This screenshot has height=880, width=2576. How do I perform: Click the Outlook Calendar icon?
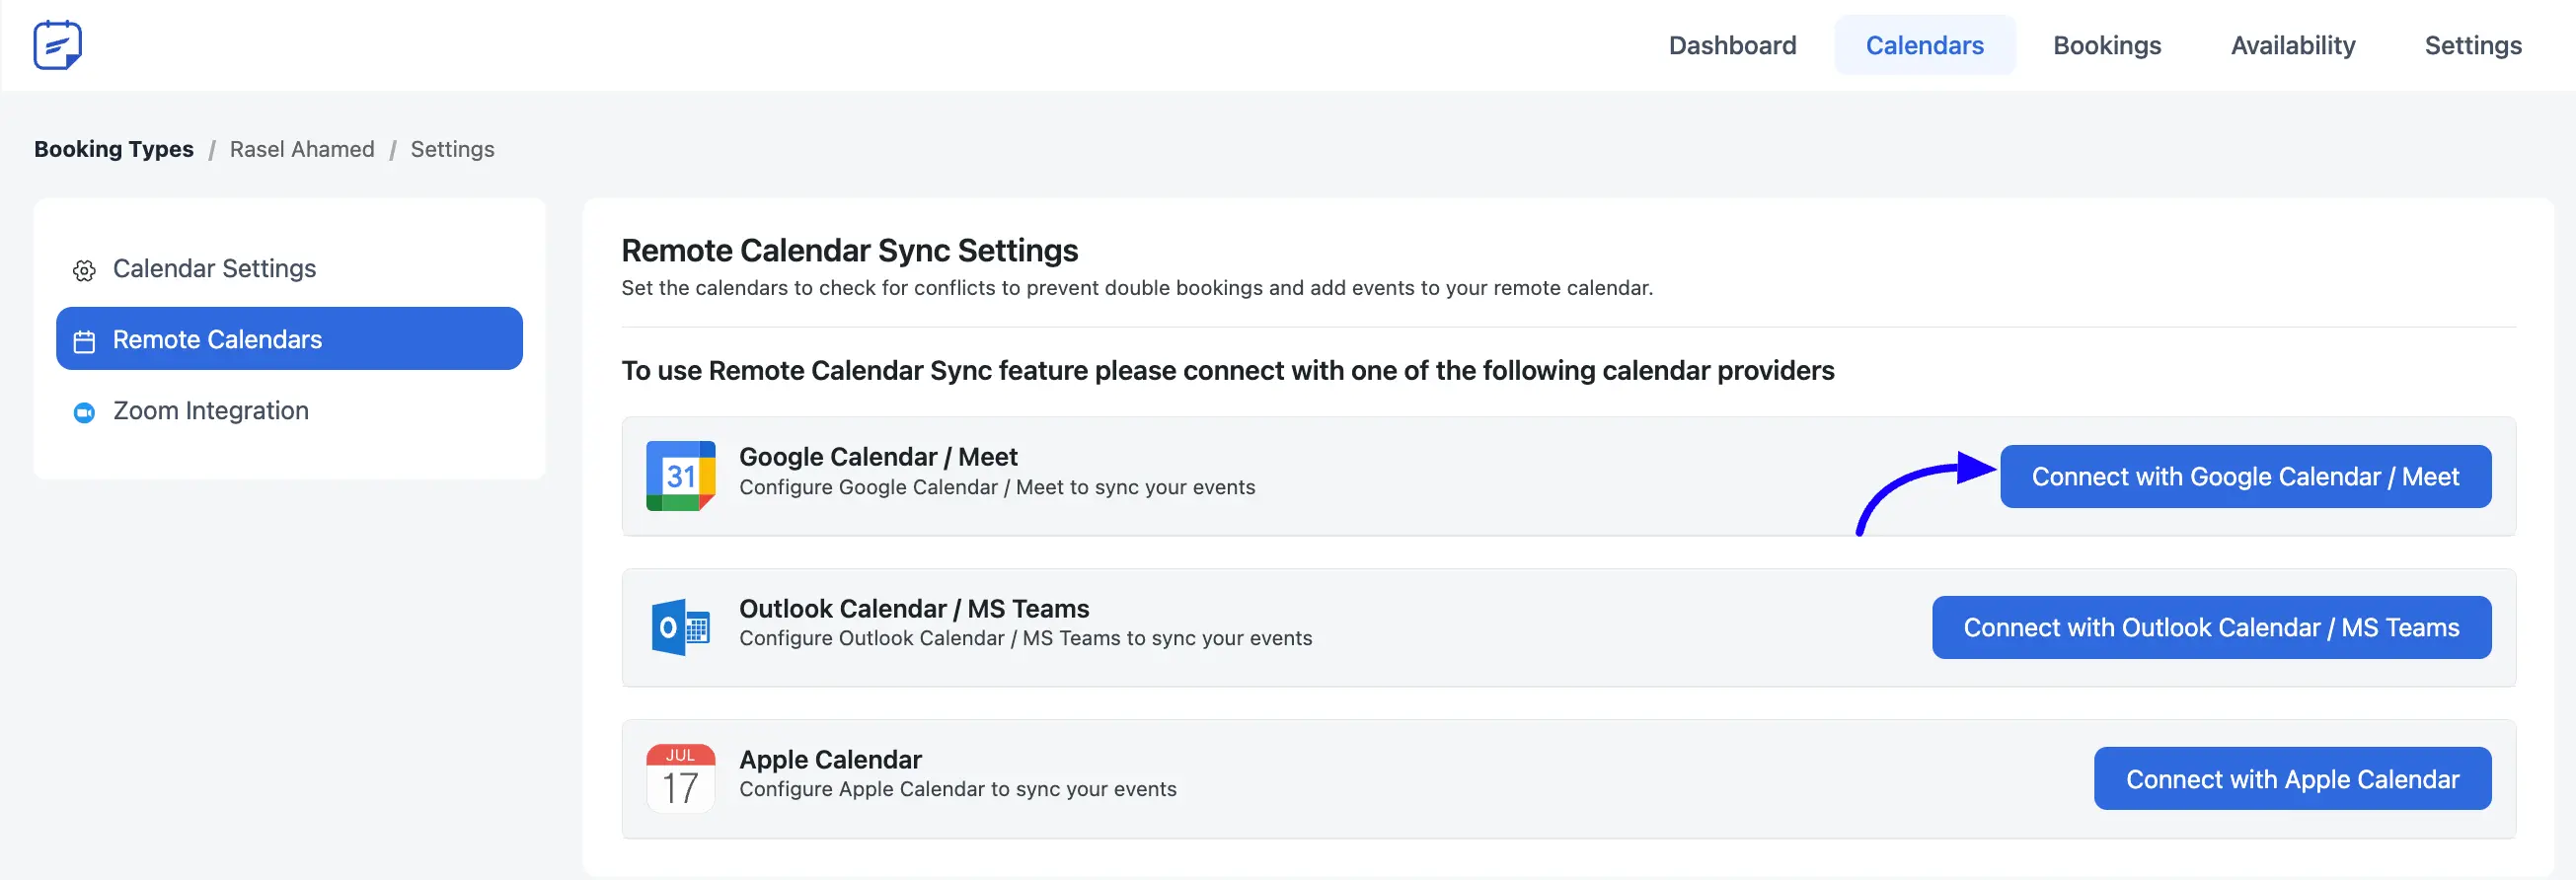680,627
